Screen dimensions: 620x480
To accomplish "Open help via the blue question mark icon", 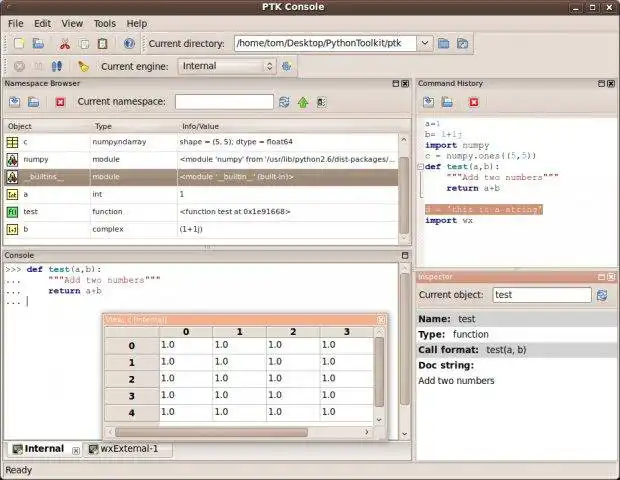I will coord(129,43).
